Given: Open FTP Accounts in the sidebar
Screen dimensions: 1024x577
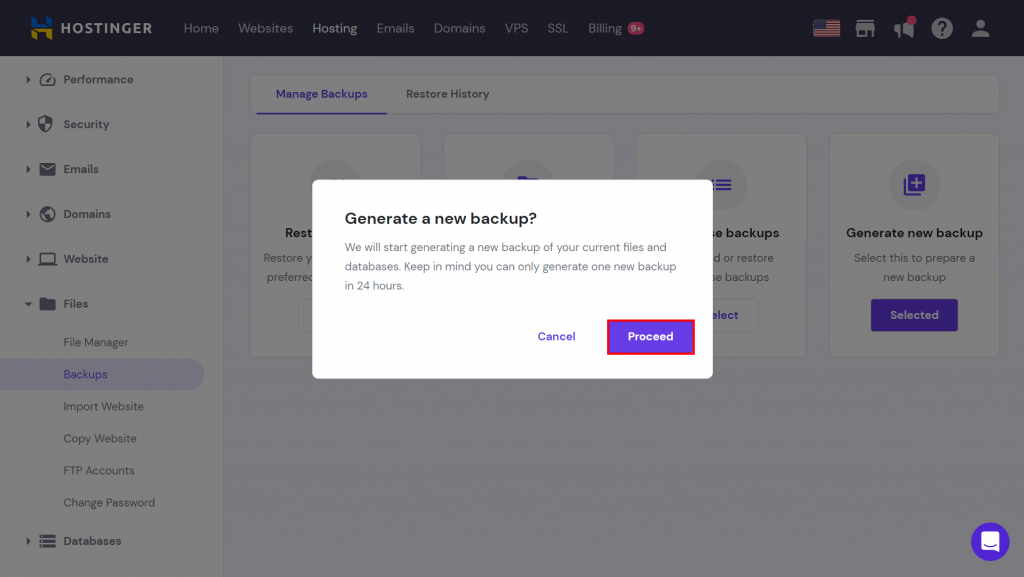Looking at the screenshot, I should (x=99, y=471).
